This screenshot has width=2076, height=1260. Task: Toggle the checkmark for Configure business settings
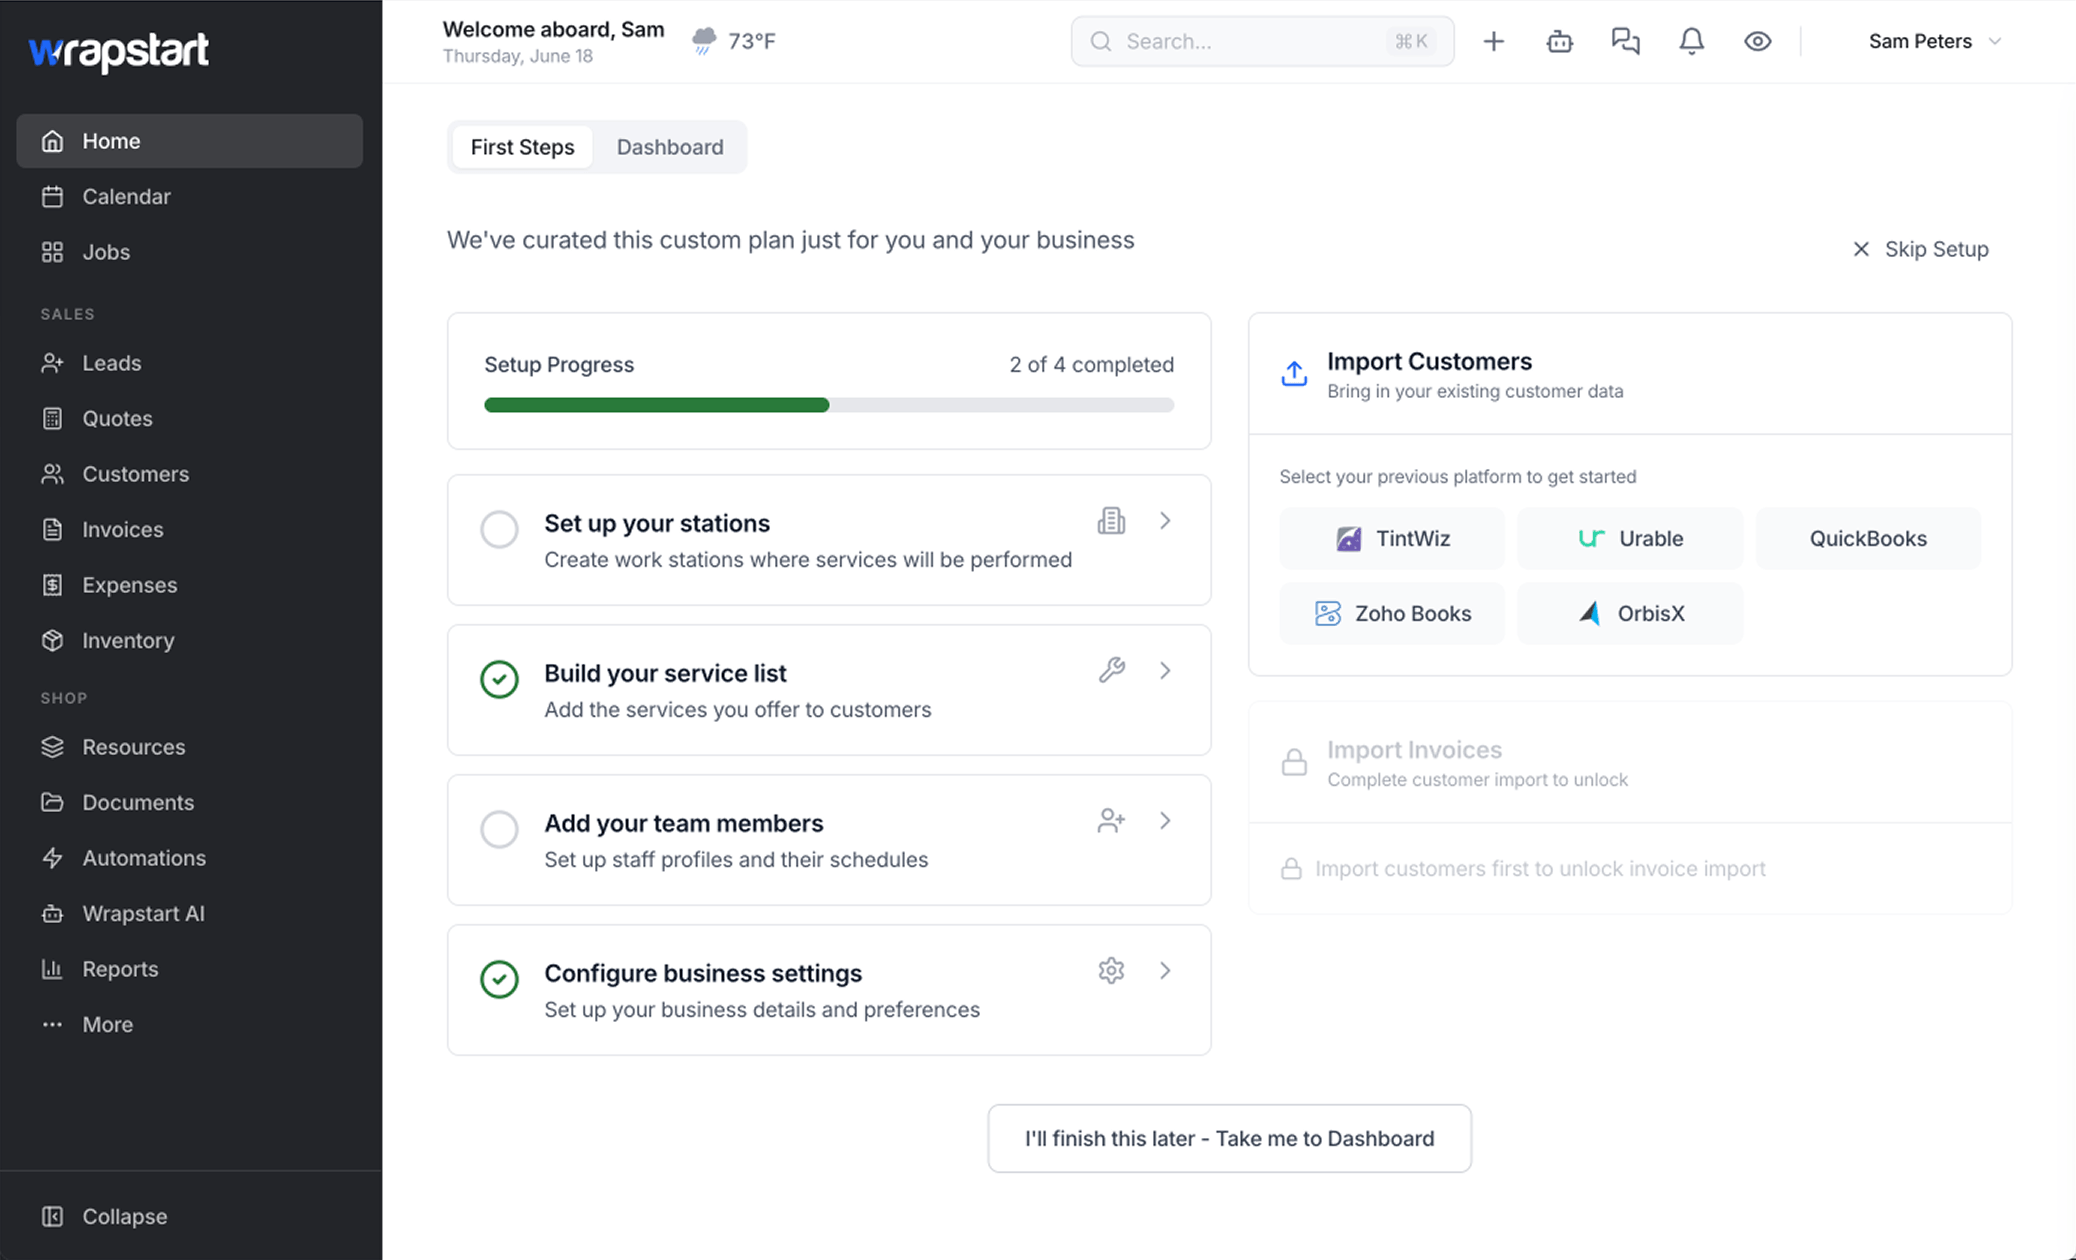point(499,979)
